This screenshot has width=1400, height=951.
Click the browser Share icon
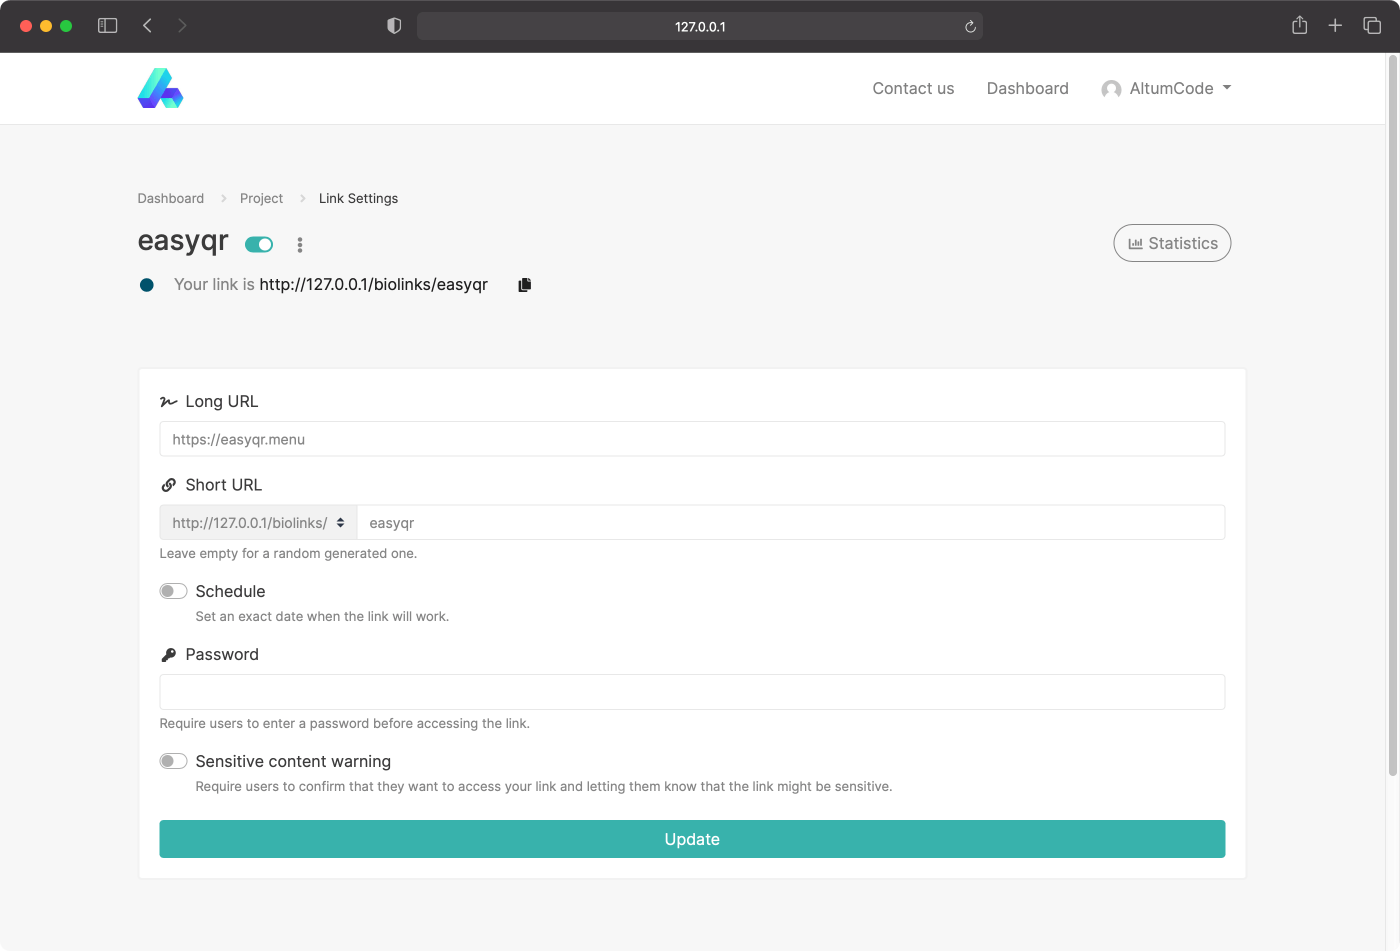(1299, 26)
